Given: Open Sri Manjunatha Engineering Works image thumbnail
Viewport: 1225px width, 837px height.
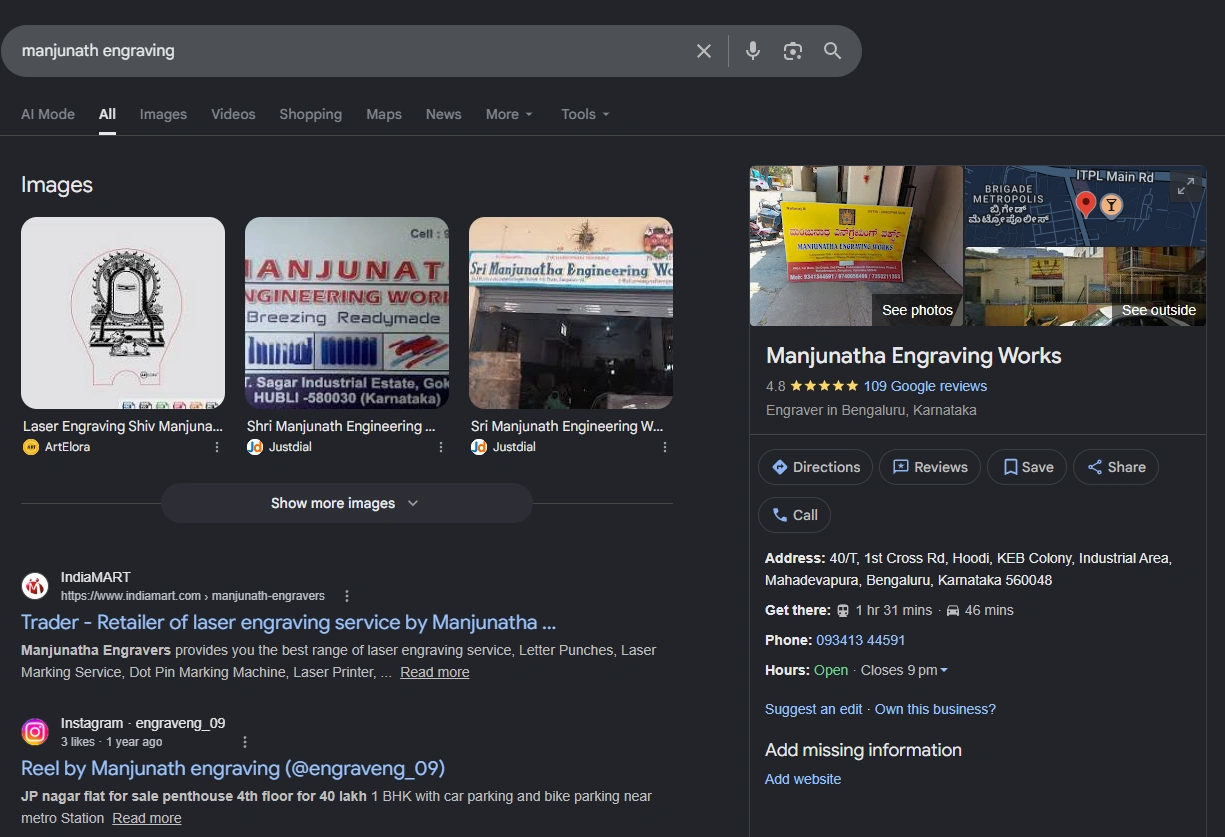Looking at the screenshot, I should click(x=571, y=313).
